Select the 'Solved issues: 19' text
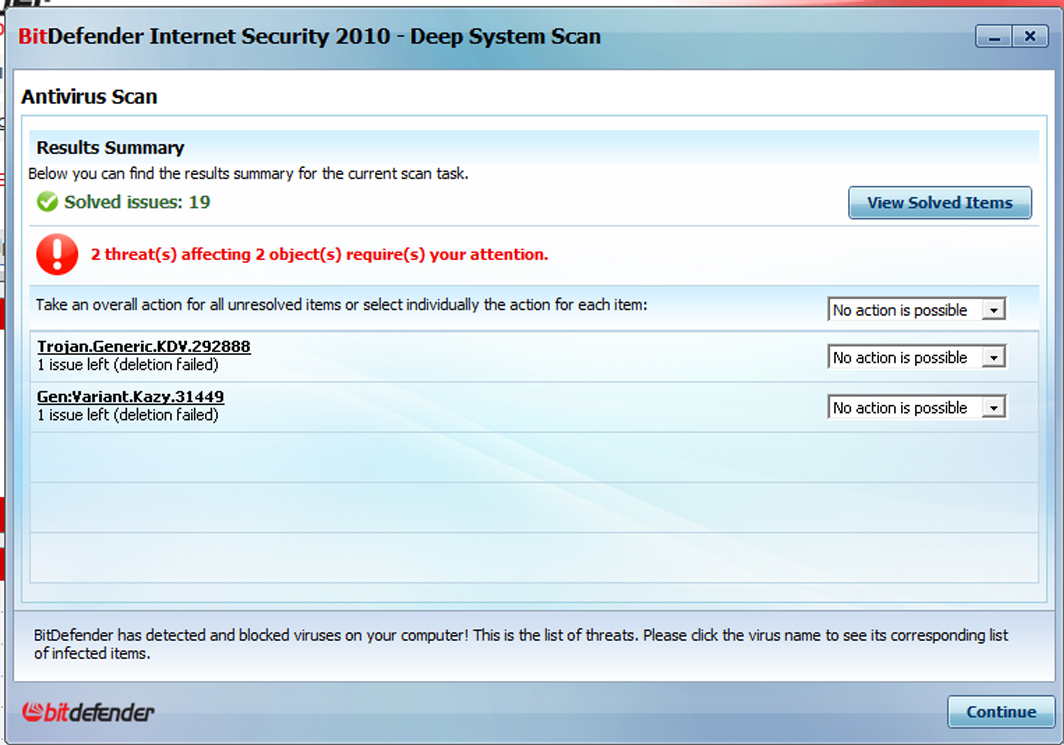 click(x=137, y=202)
